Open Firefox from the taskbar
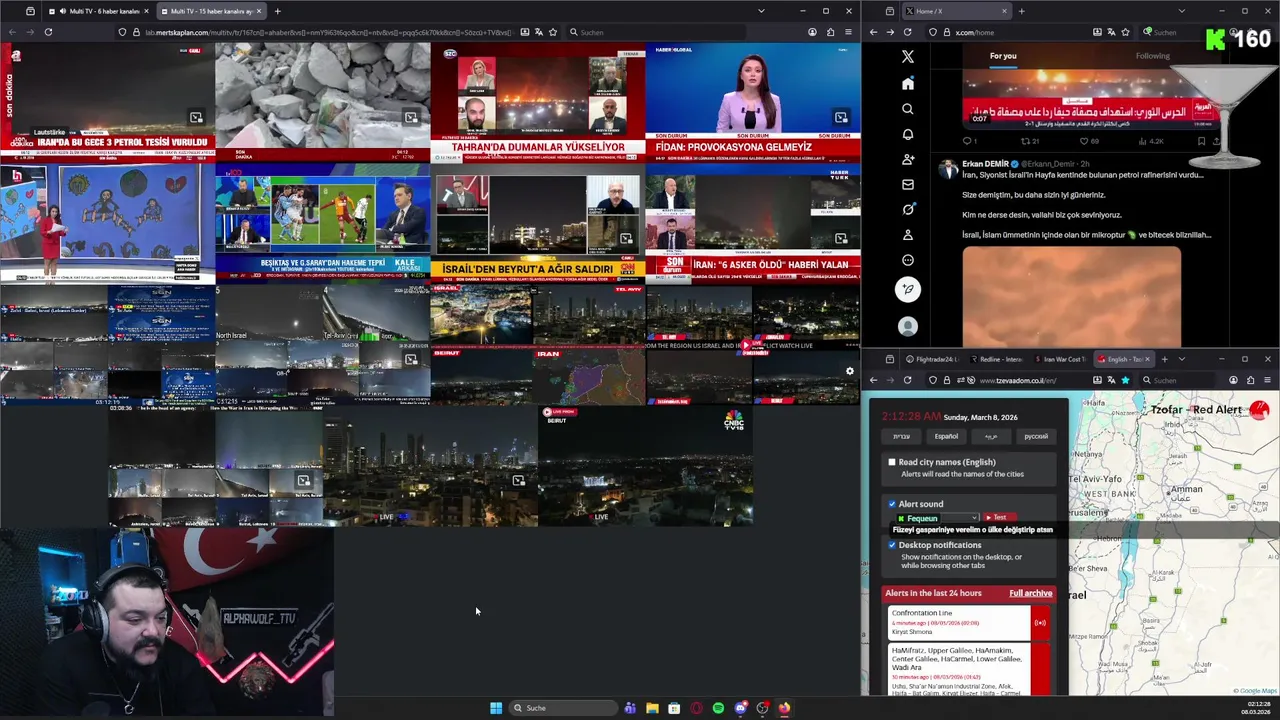This screenshot has height=720, width=1280. click(784, 708)
